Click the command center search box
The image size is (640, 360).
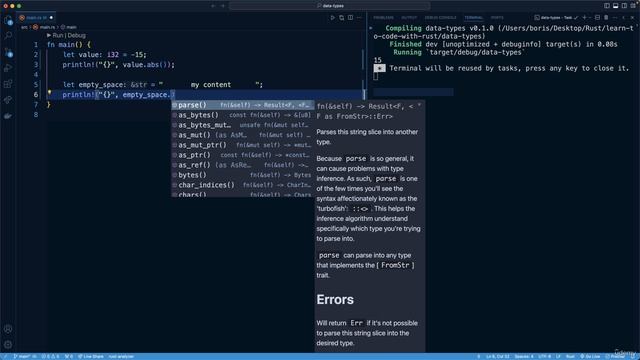click(x=329, y=6)
